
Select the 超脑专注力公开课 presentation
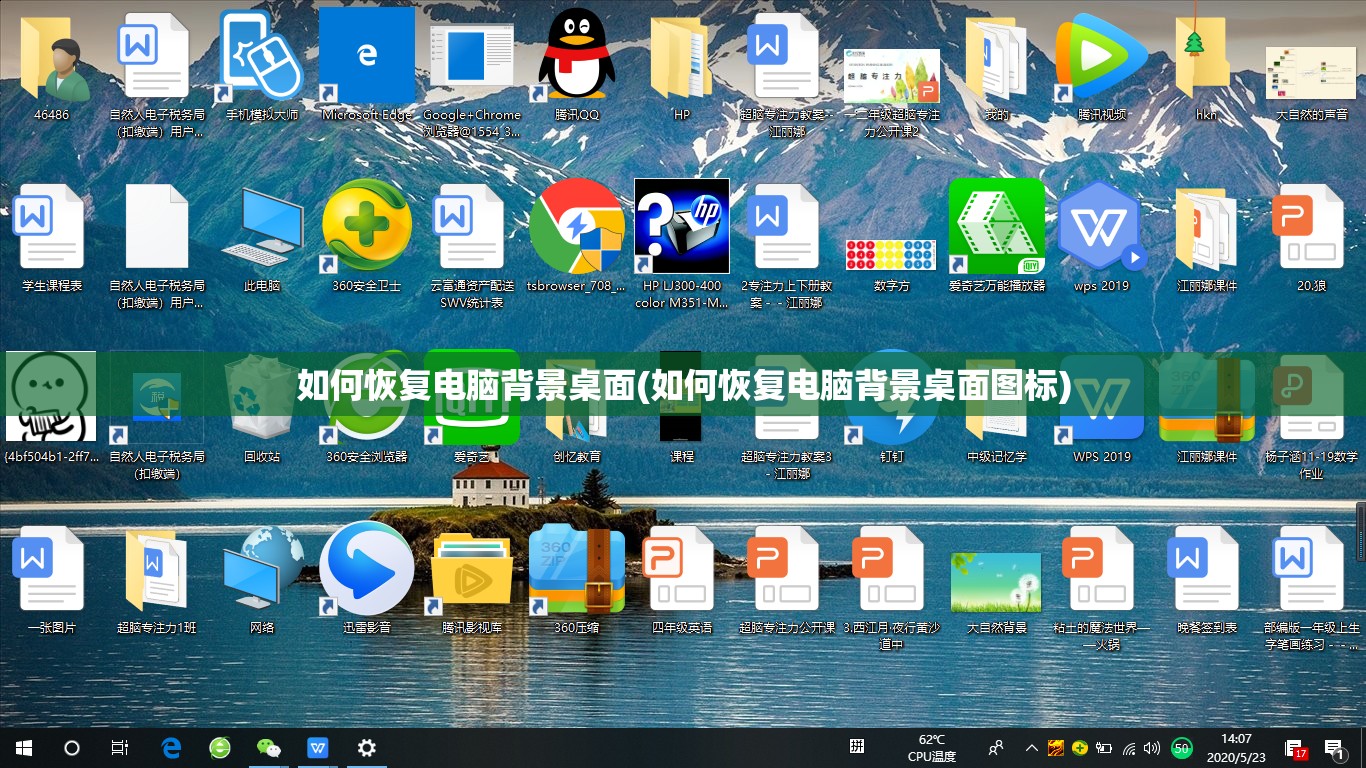[786, 570]
